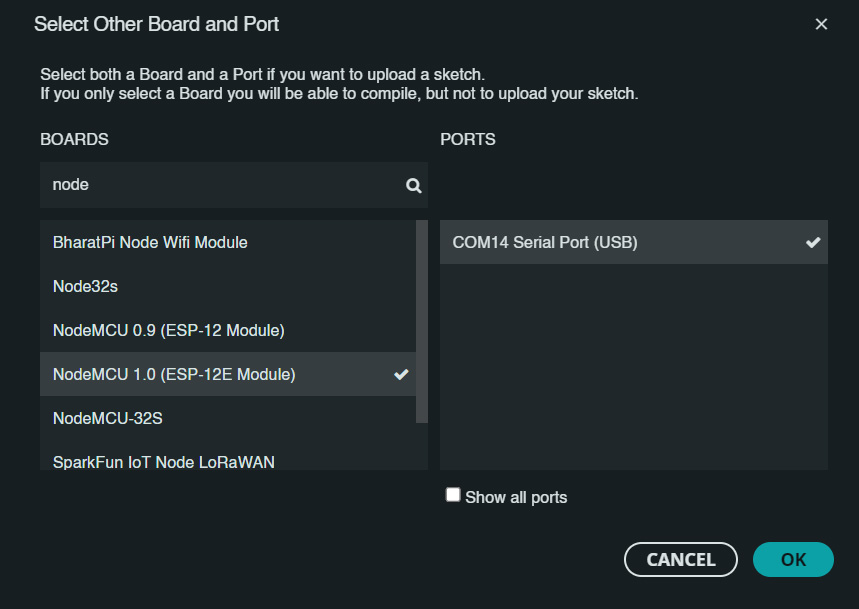
Task: Confirm selection with the OK button
Action: tap(793, 559)
